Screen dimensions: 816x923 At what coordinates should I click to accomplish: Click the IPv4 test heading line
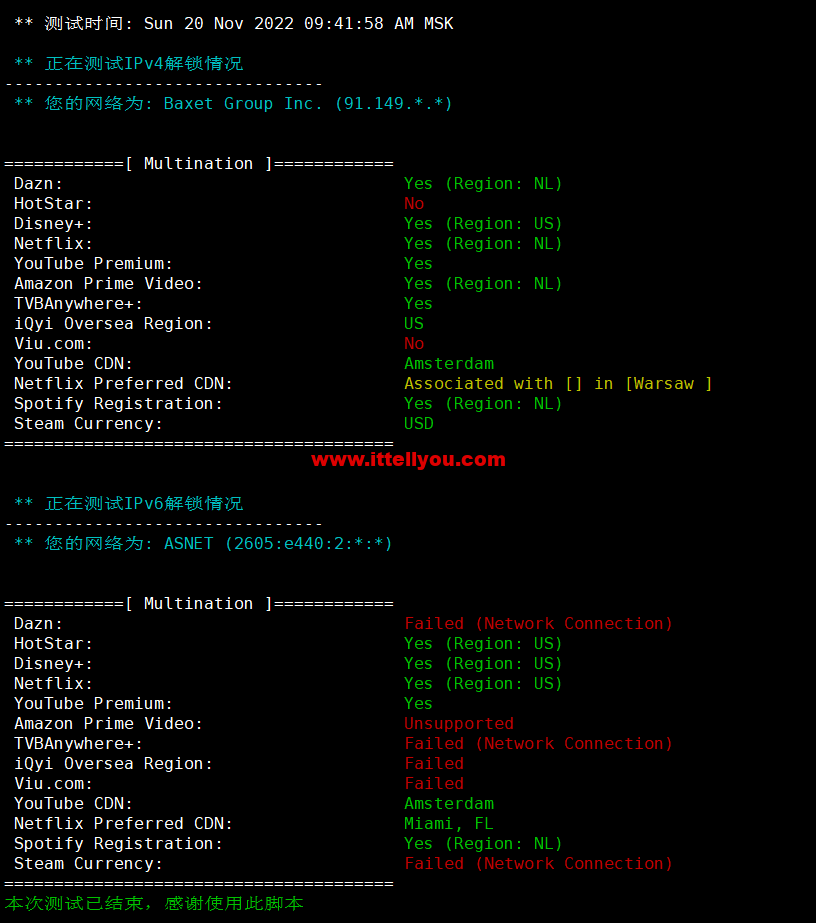[129, 64]
